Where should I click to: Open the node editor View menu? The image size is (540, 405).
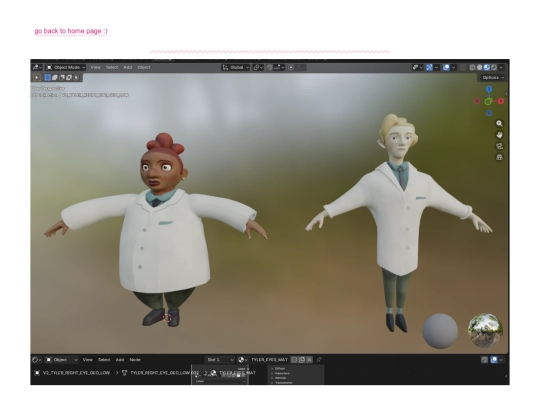pyautogui.click(x=87, y=360)
